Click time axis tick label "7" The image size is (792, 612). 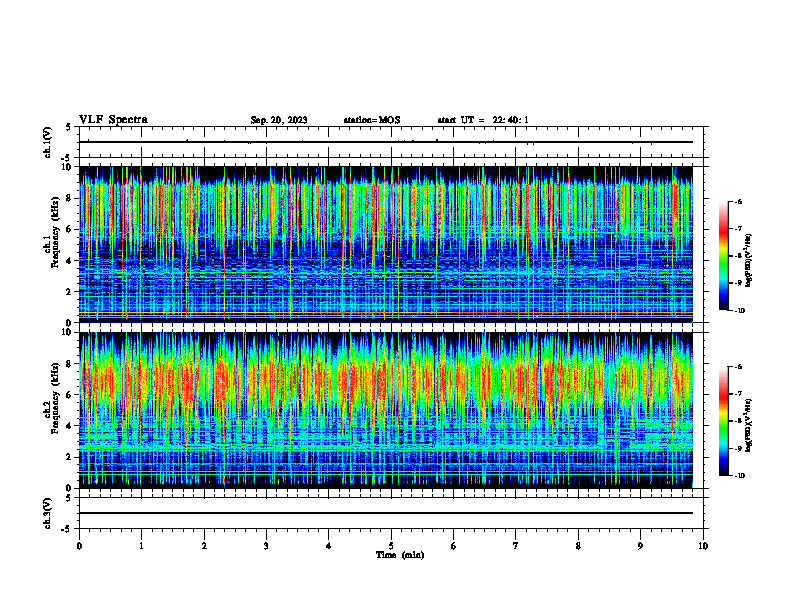click(x=516, y=546)
